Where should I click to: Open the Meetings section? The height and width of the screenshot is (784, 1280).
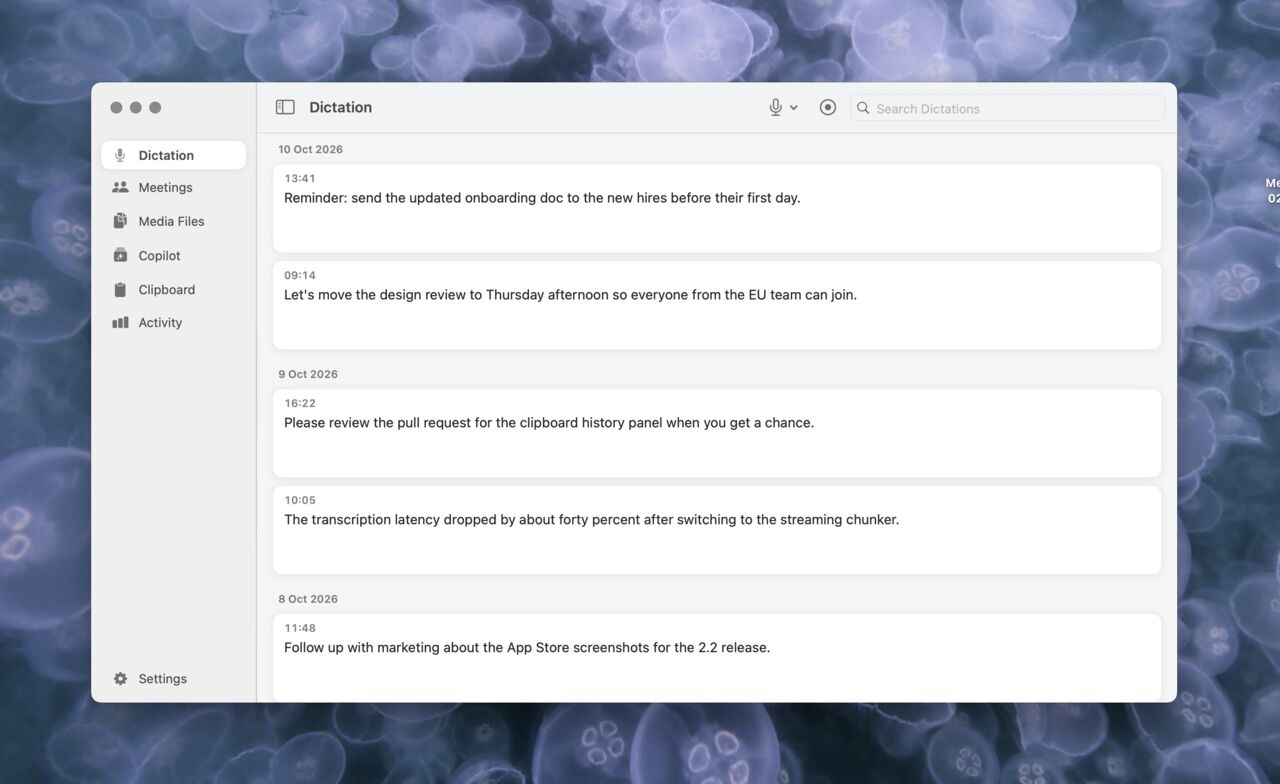click(x=173, y=187)
